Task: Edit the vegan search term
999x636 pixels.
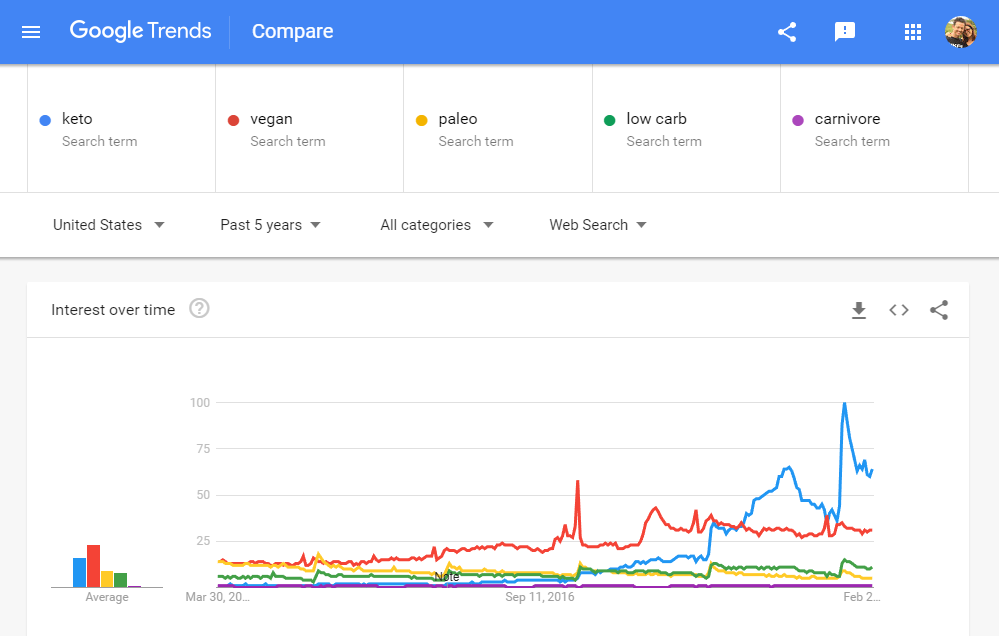Action: pos(271,119)
